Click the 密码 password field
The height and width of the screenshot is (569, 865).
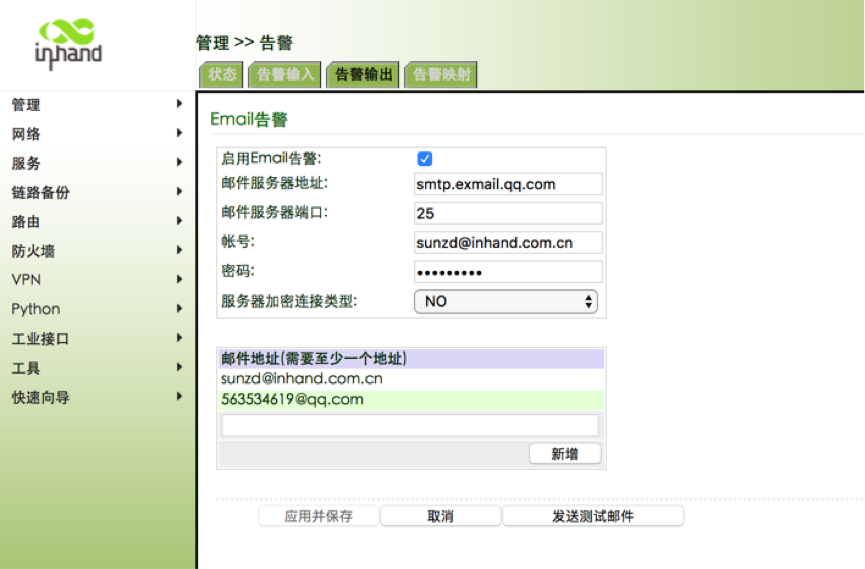point(508,272)
